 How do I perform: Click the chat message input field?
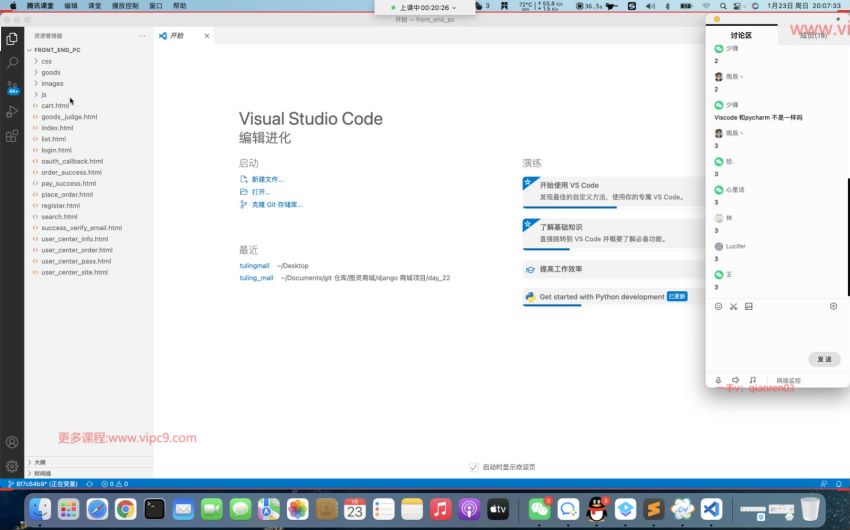pos(776,331)
